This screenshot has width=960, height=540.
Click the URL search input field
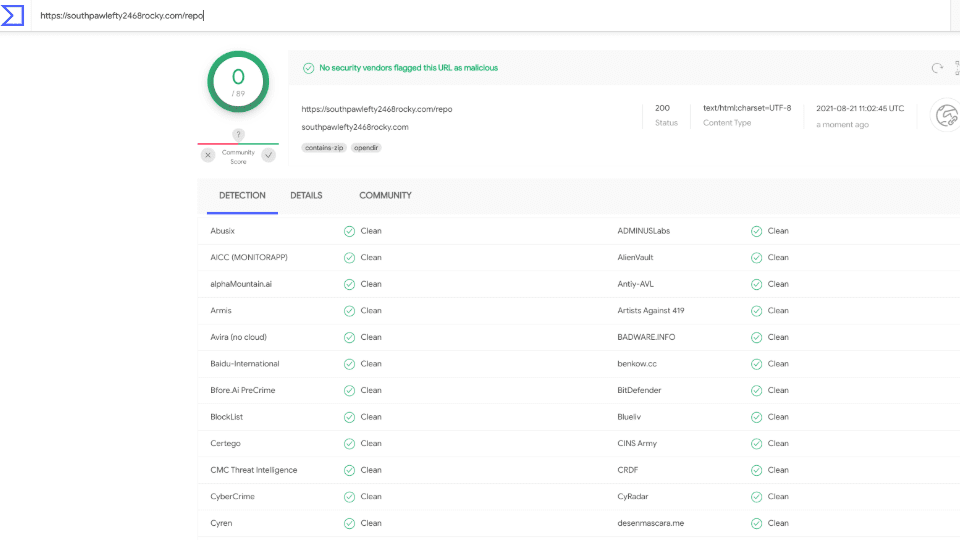coord(480,16)
